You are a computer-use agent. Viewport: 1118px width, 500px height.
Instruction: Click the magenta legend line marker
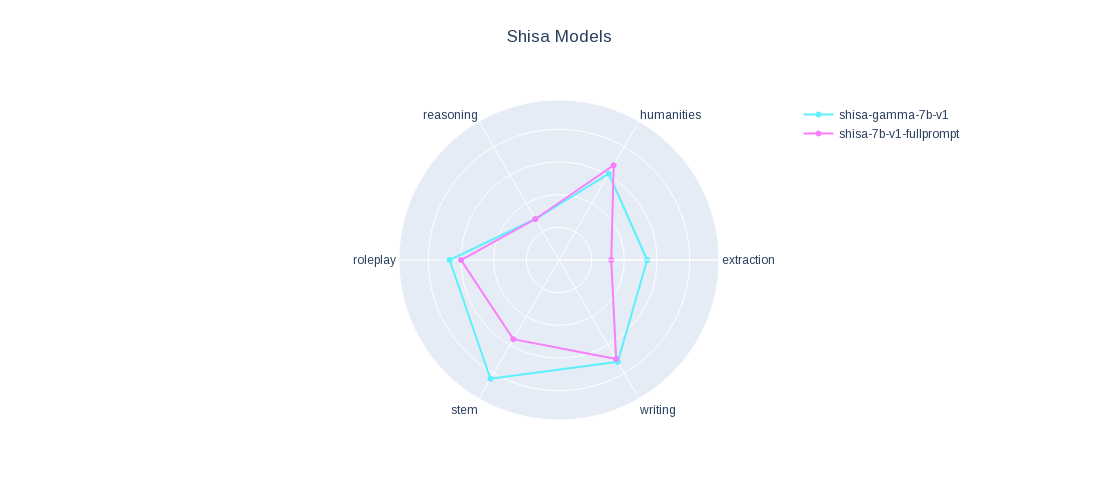(819, 134)
